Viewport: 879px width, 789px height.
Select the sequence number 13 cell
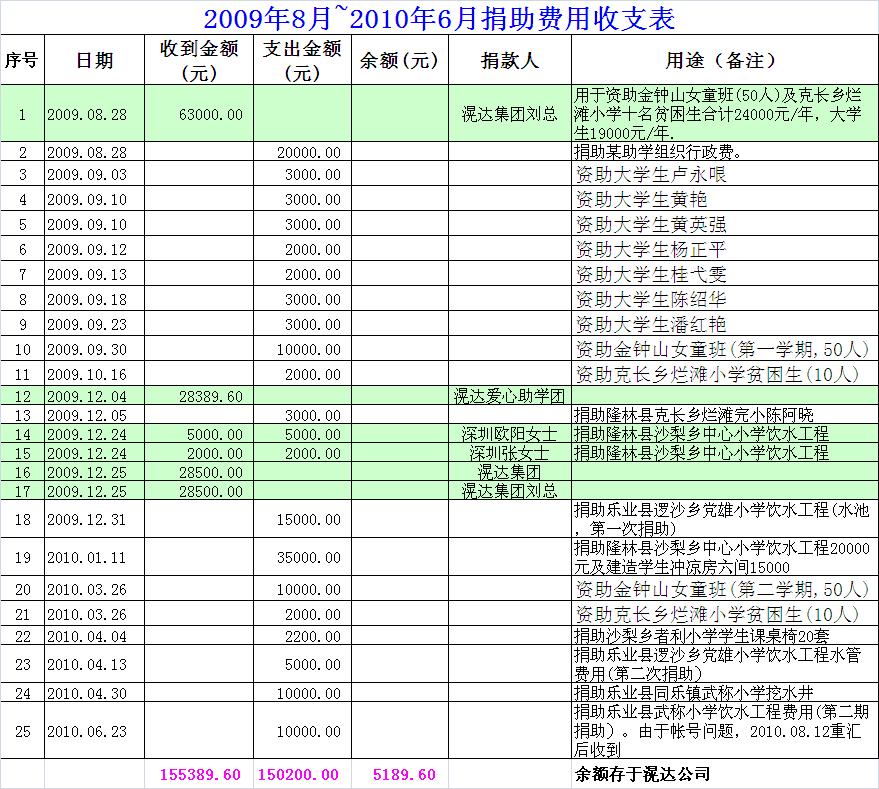22,415
